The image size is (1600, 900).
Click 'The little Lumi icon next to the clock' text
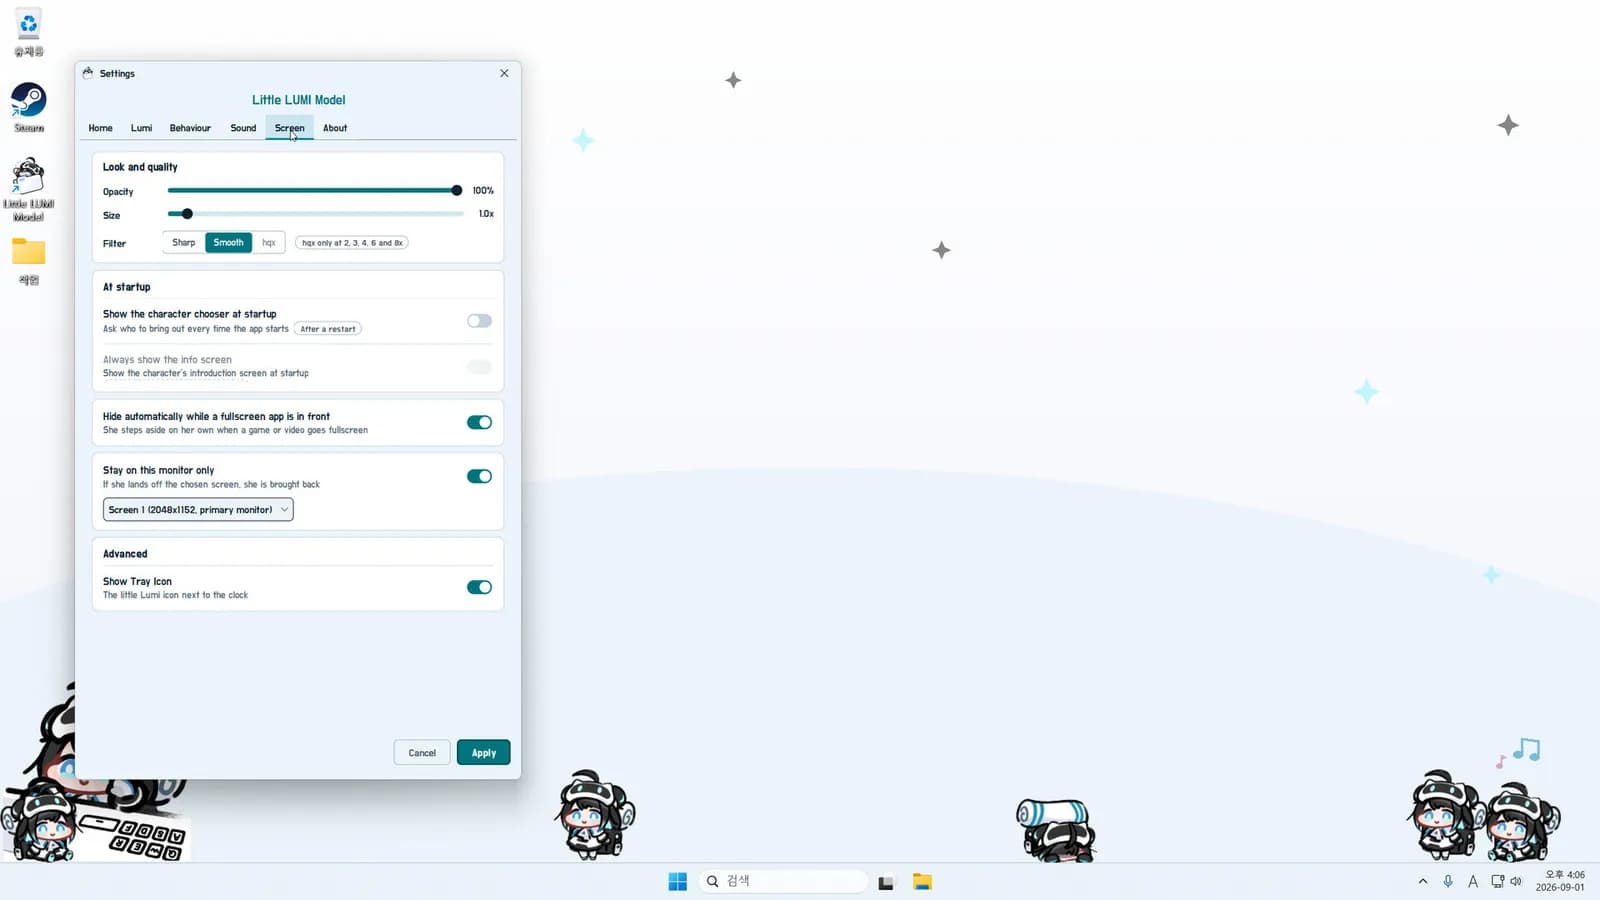pyautogui.click(x=175, y=595)
